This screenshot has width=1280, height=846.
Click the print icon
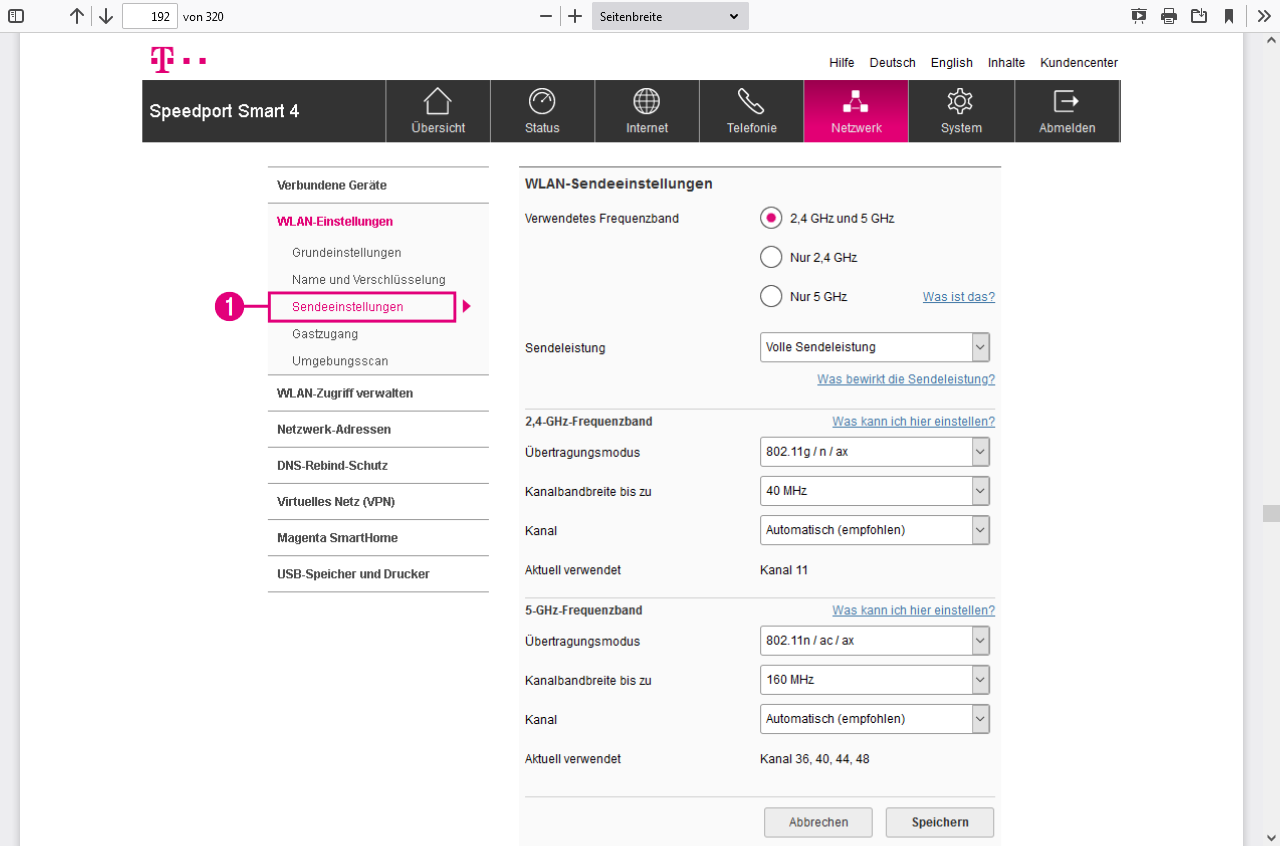pyautogui.click(x=1168, y=15)
